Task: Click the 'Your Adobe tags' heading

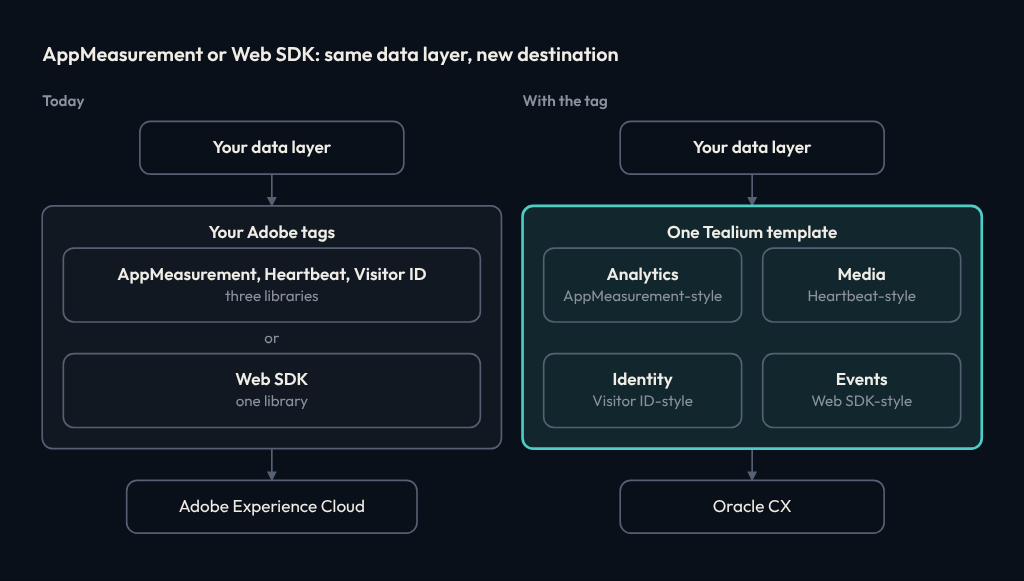Action: click(272, 232)
